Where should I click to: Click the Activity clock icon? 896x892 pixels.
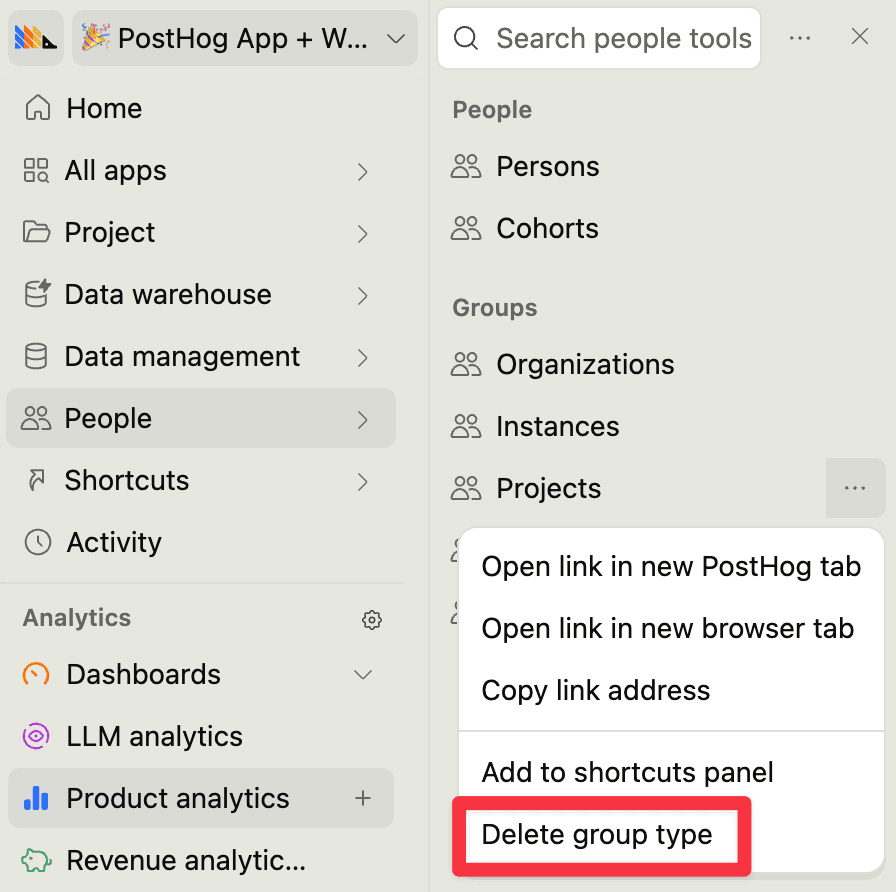pos(36,542)
